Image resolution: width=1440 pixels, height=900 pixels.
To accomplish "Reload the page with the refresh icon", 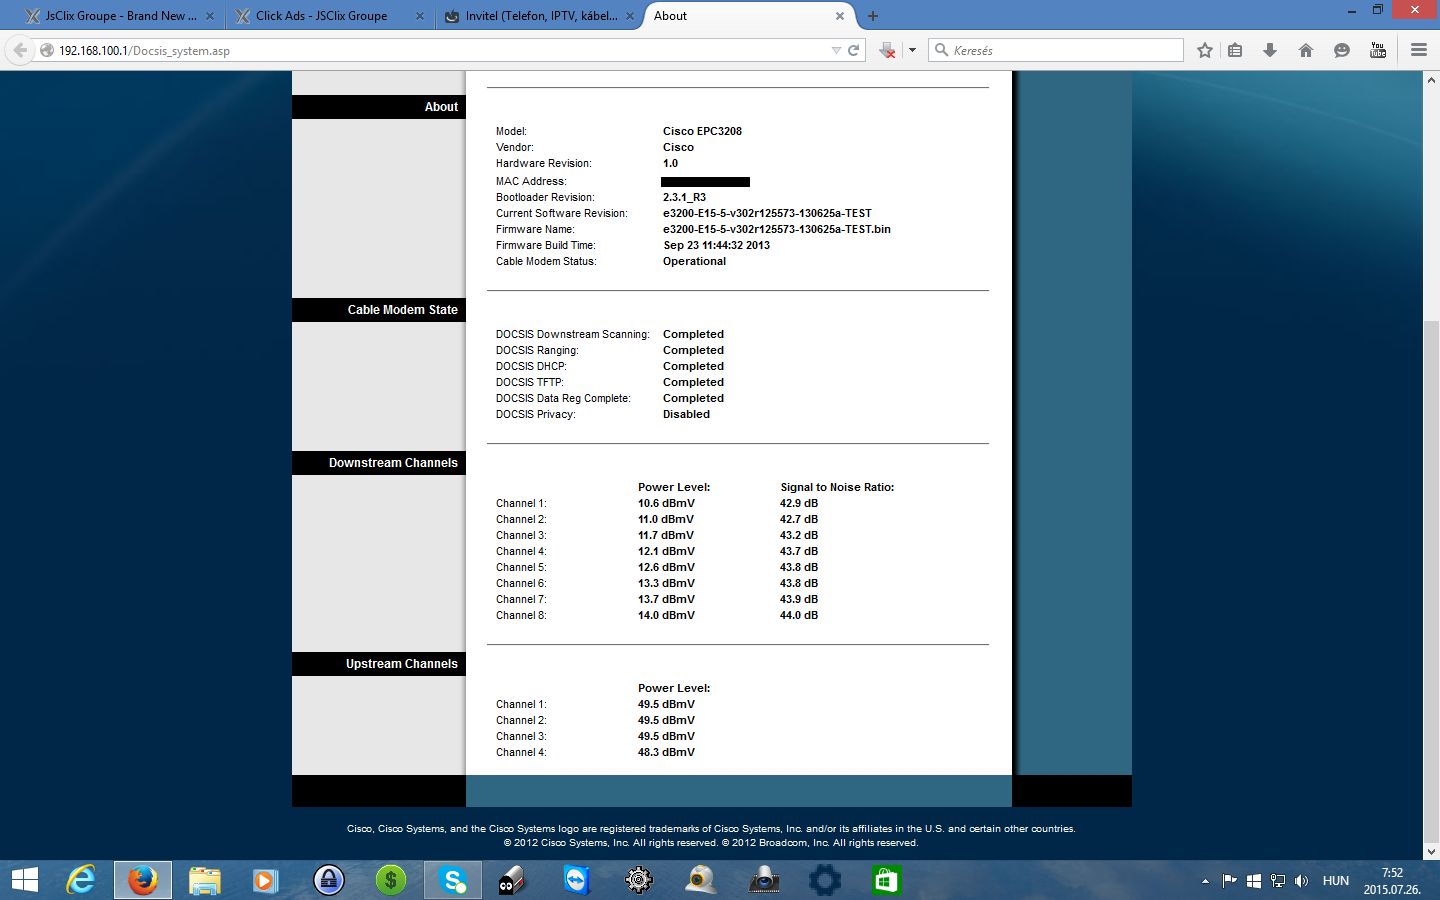I will tap(854, 50).
